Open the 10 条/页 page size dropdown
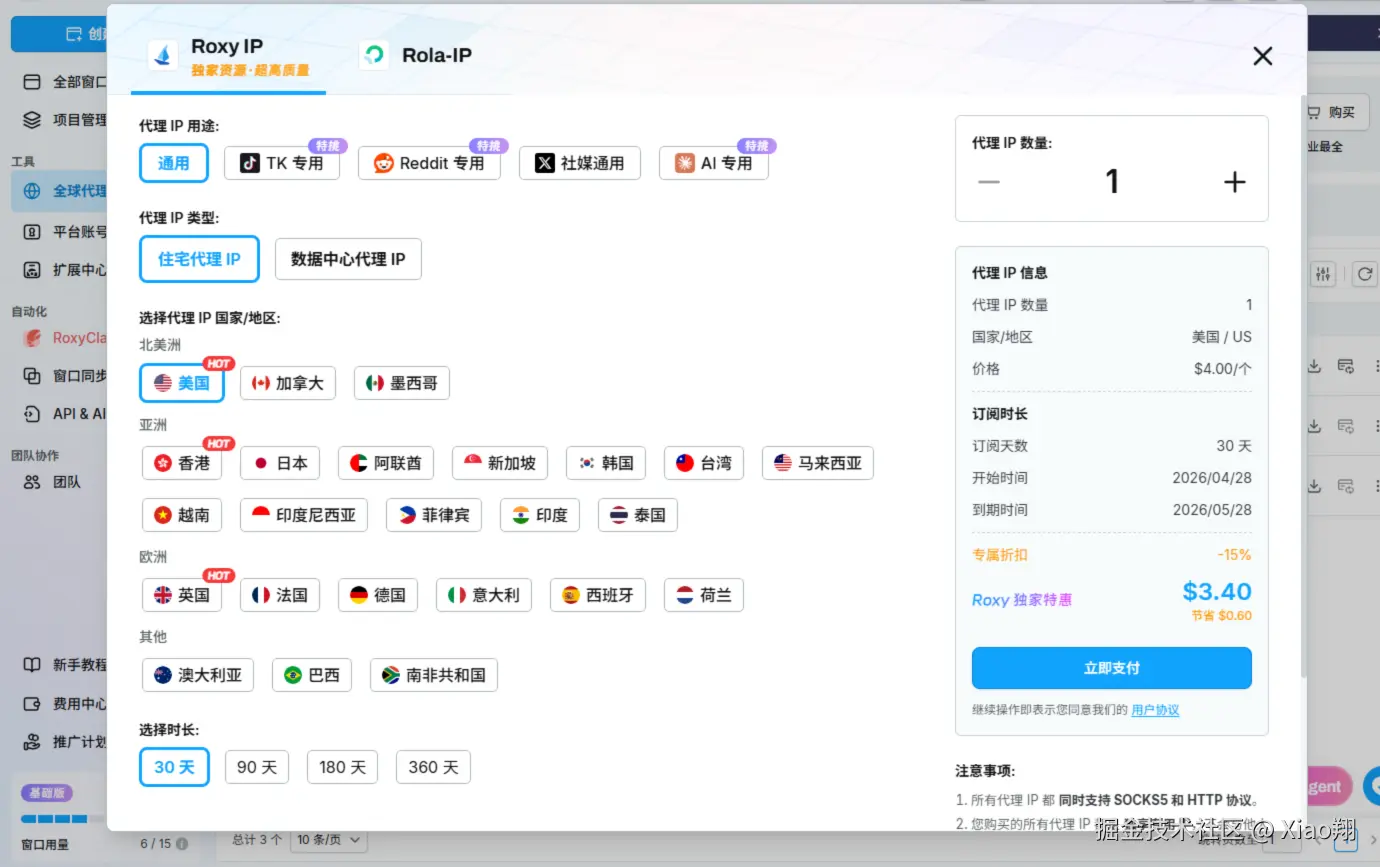 pos(328,840)
